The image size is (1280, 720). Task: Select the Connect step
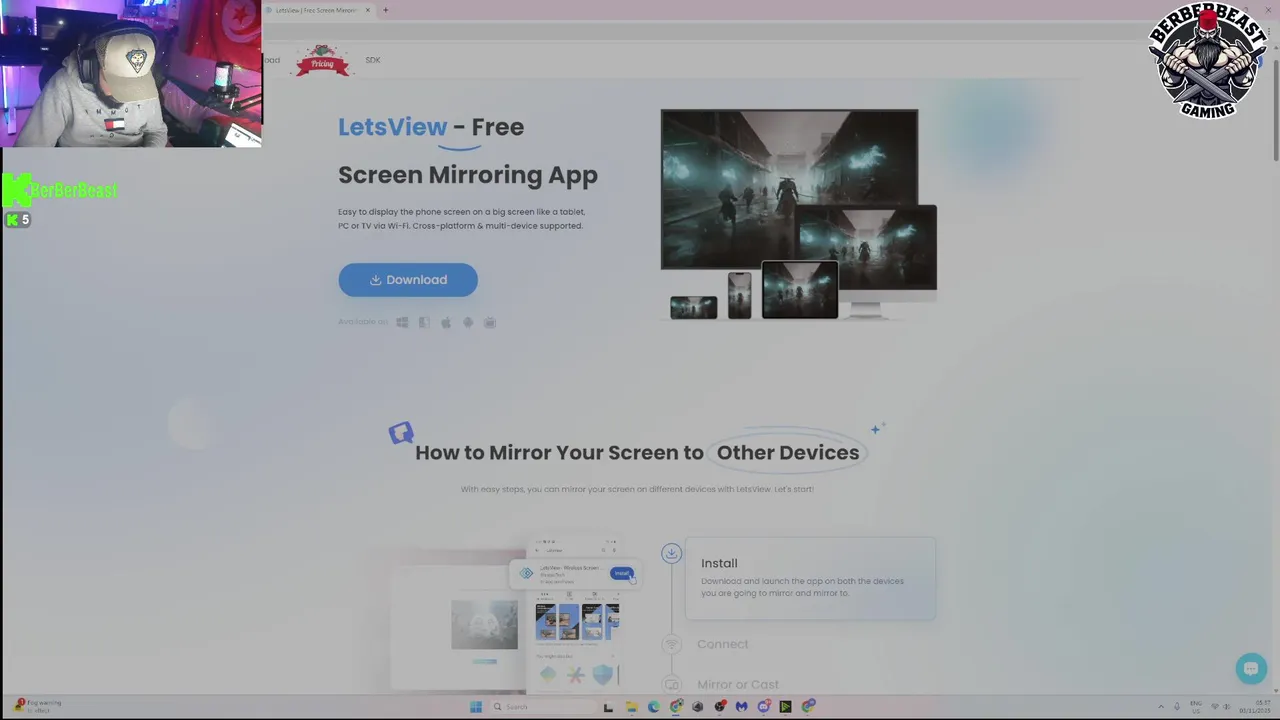723,644
